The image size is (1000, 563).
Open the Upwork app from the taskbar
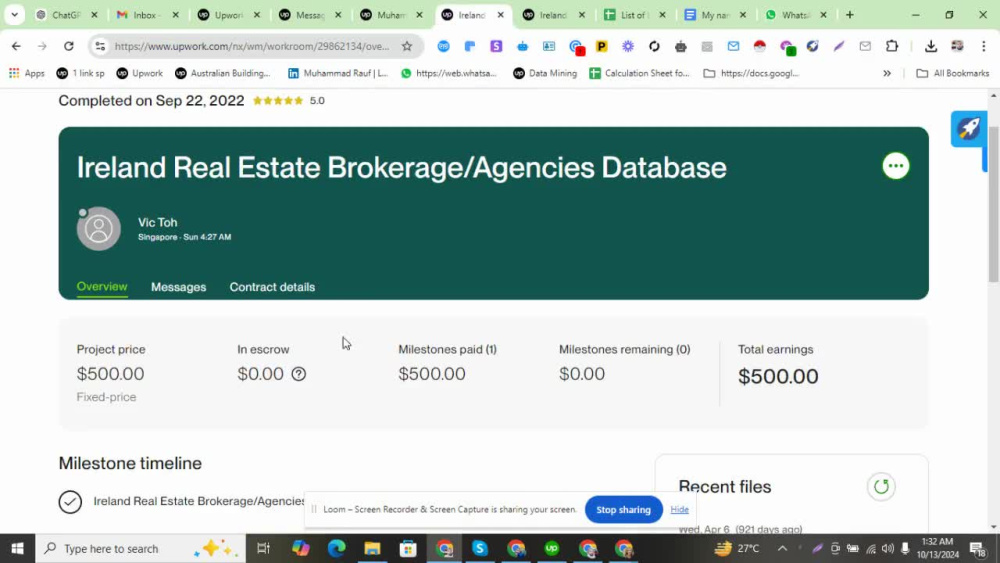point(552,548)
